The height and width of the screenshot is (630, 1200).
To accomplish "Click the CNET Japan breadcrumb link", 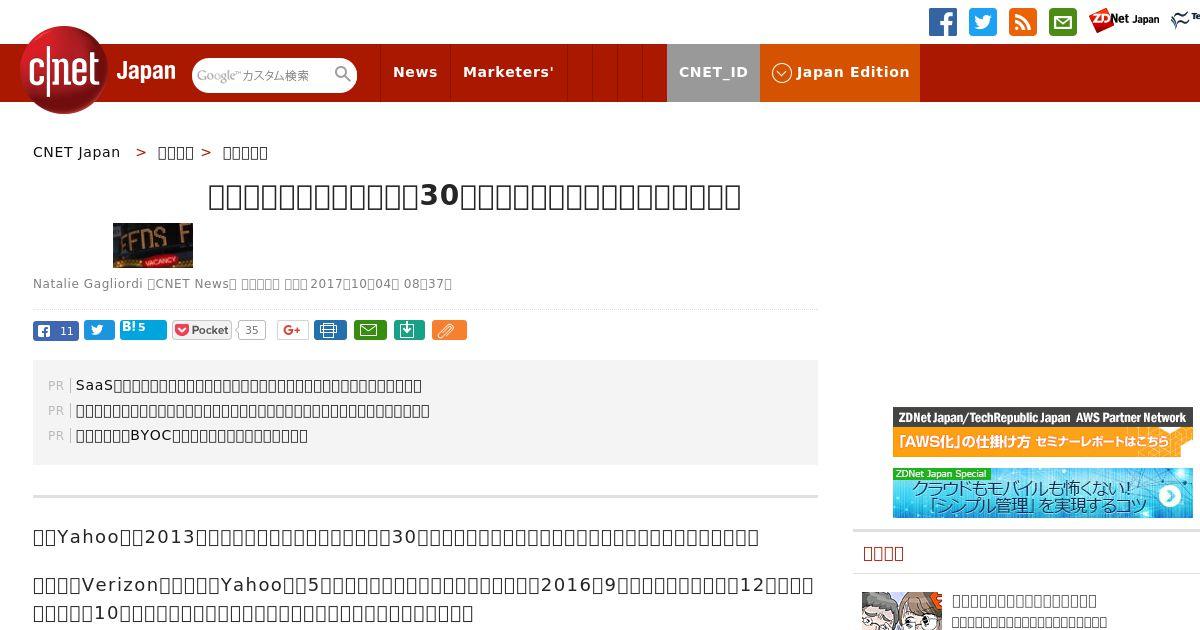I will pos(77,152).
